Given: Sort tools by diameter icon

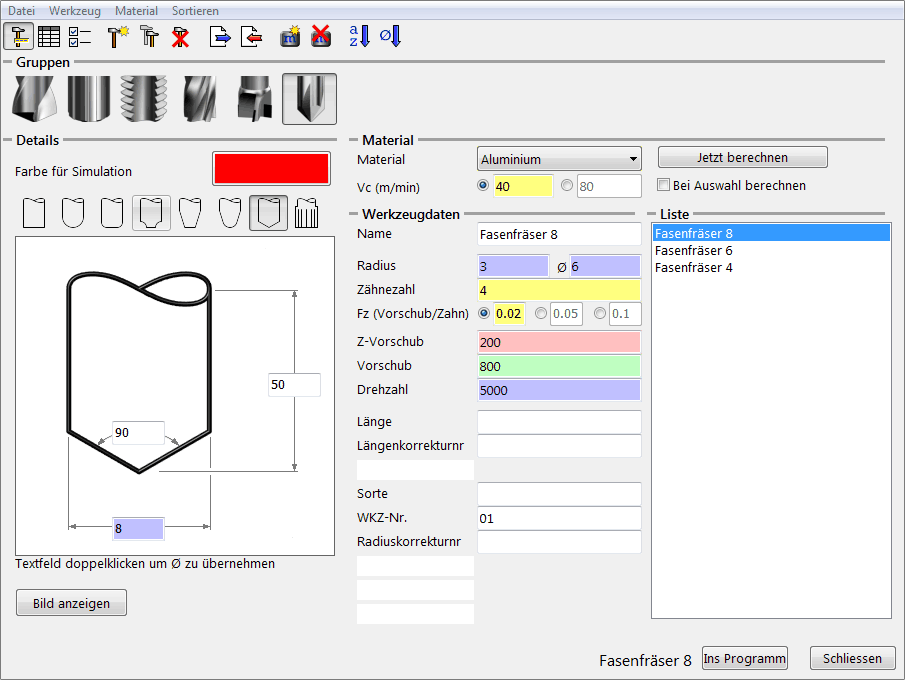Looking at the screenshot, I should (x=391, y=36).
